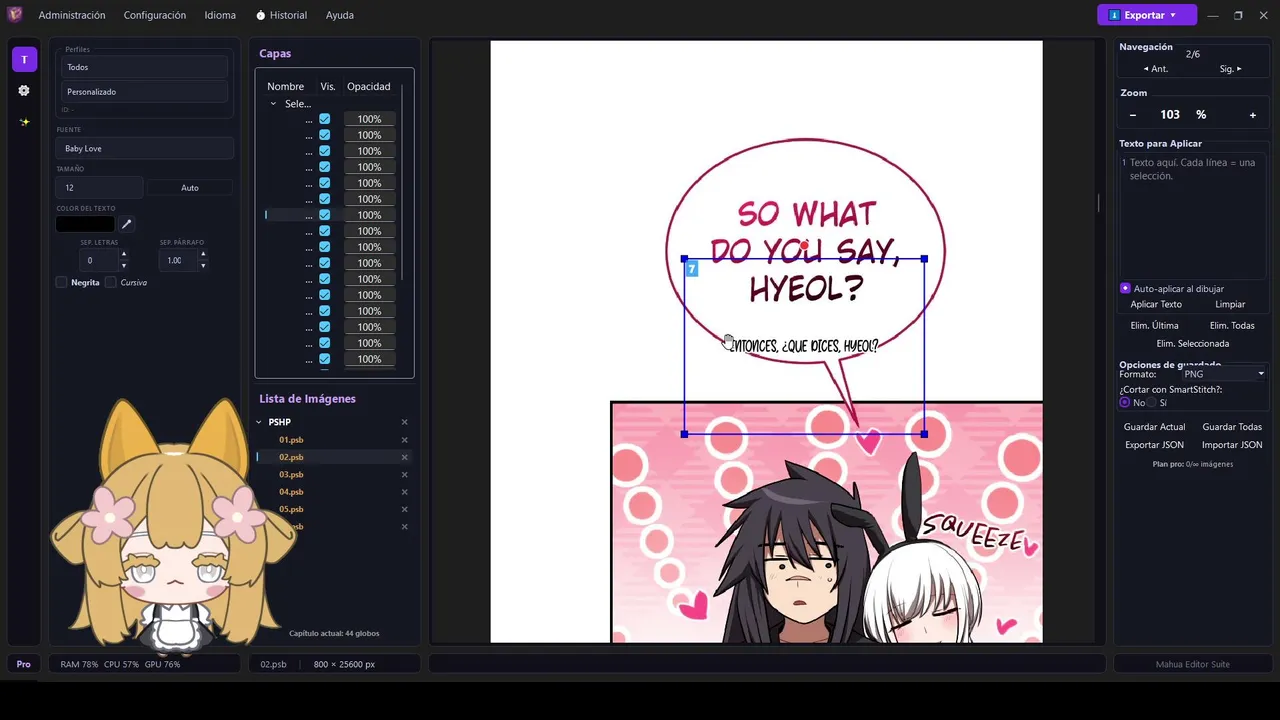Zoom out with the minus button
This screenshot has width=1280, height=720.
[1133, 115]
